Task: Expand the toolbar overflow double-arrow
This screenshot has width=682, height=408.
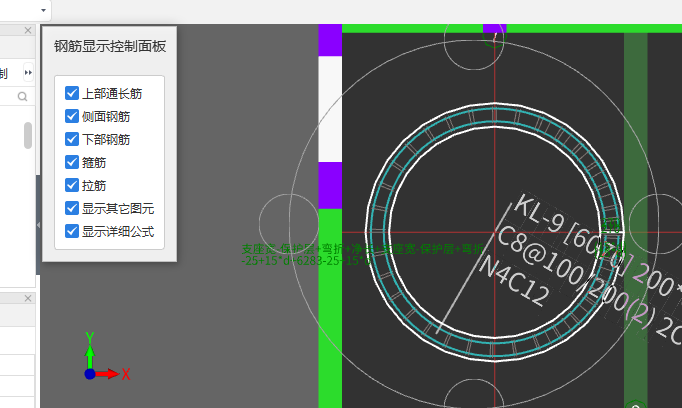Action: (x=28, y=73)
